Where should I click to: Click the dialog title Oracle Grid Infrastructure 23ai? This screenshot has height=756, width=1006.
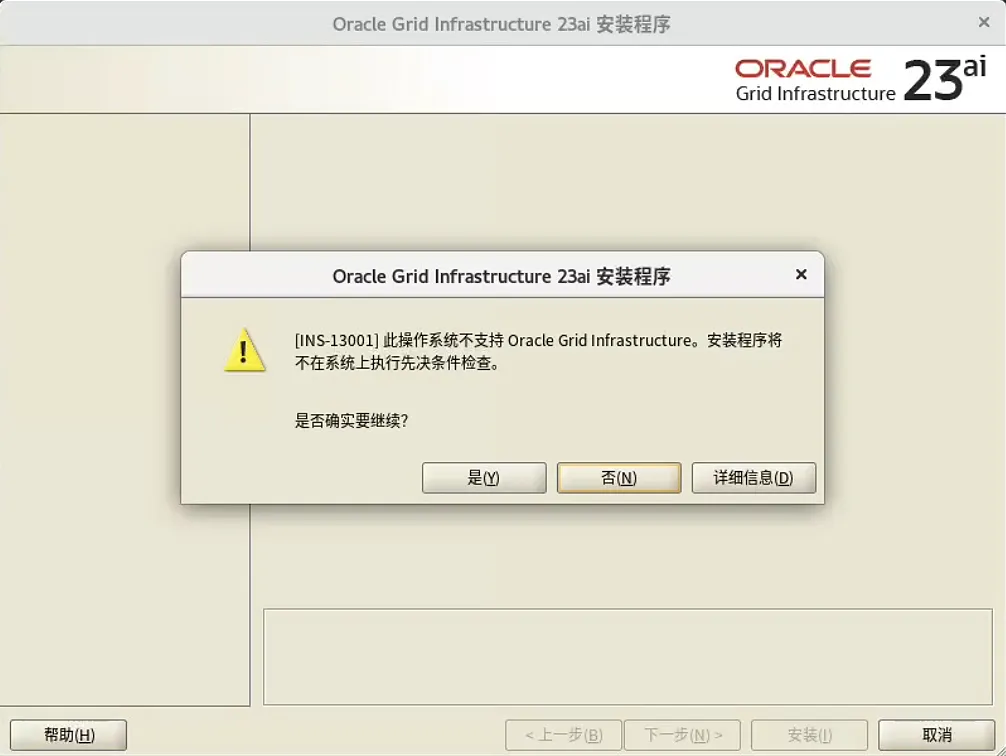[x=502, y=276]
